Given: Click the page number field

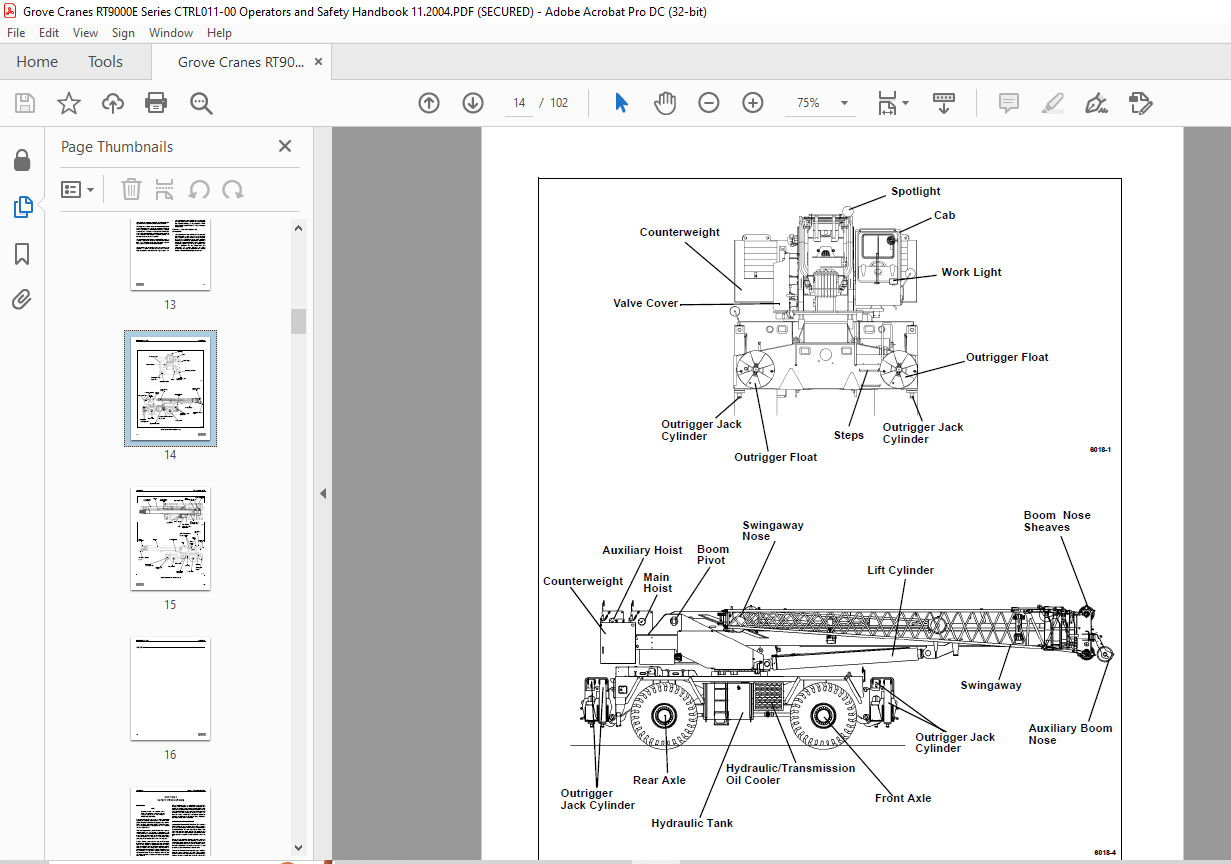Looking at the screenshot, I should click(519, 103).
